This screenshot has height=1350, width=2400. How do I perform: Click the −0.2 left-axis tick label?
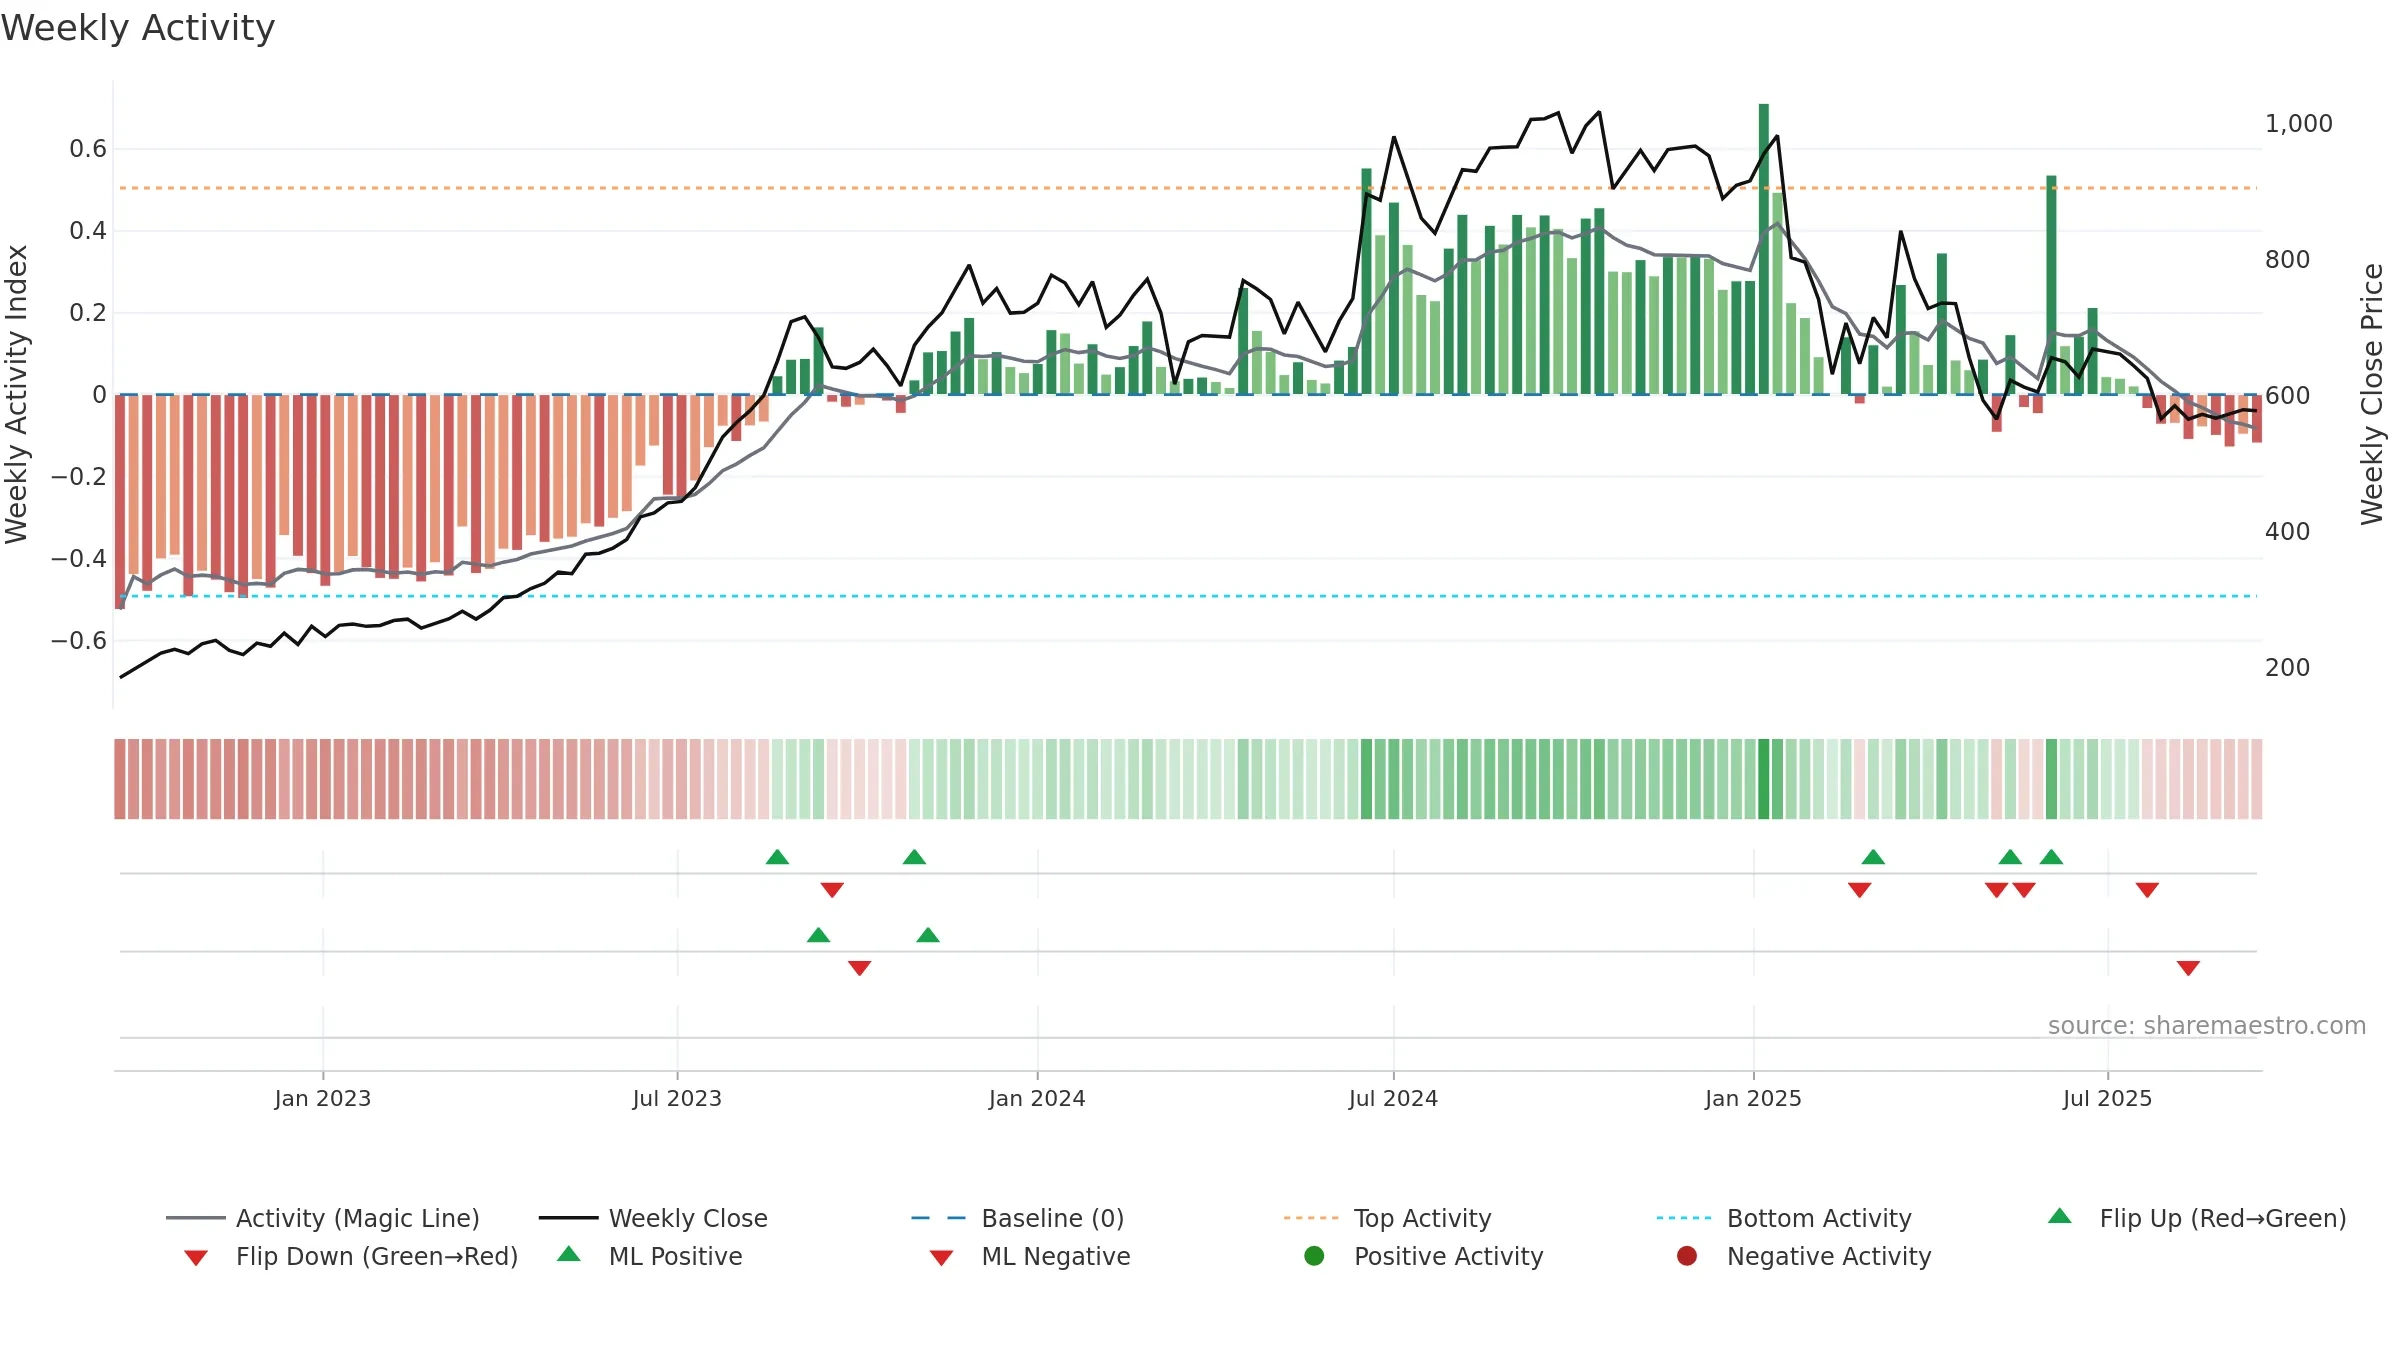pyautogui.click(x=79, y=476)
